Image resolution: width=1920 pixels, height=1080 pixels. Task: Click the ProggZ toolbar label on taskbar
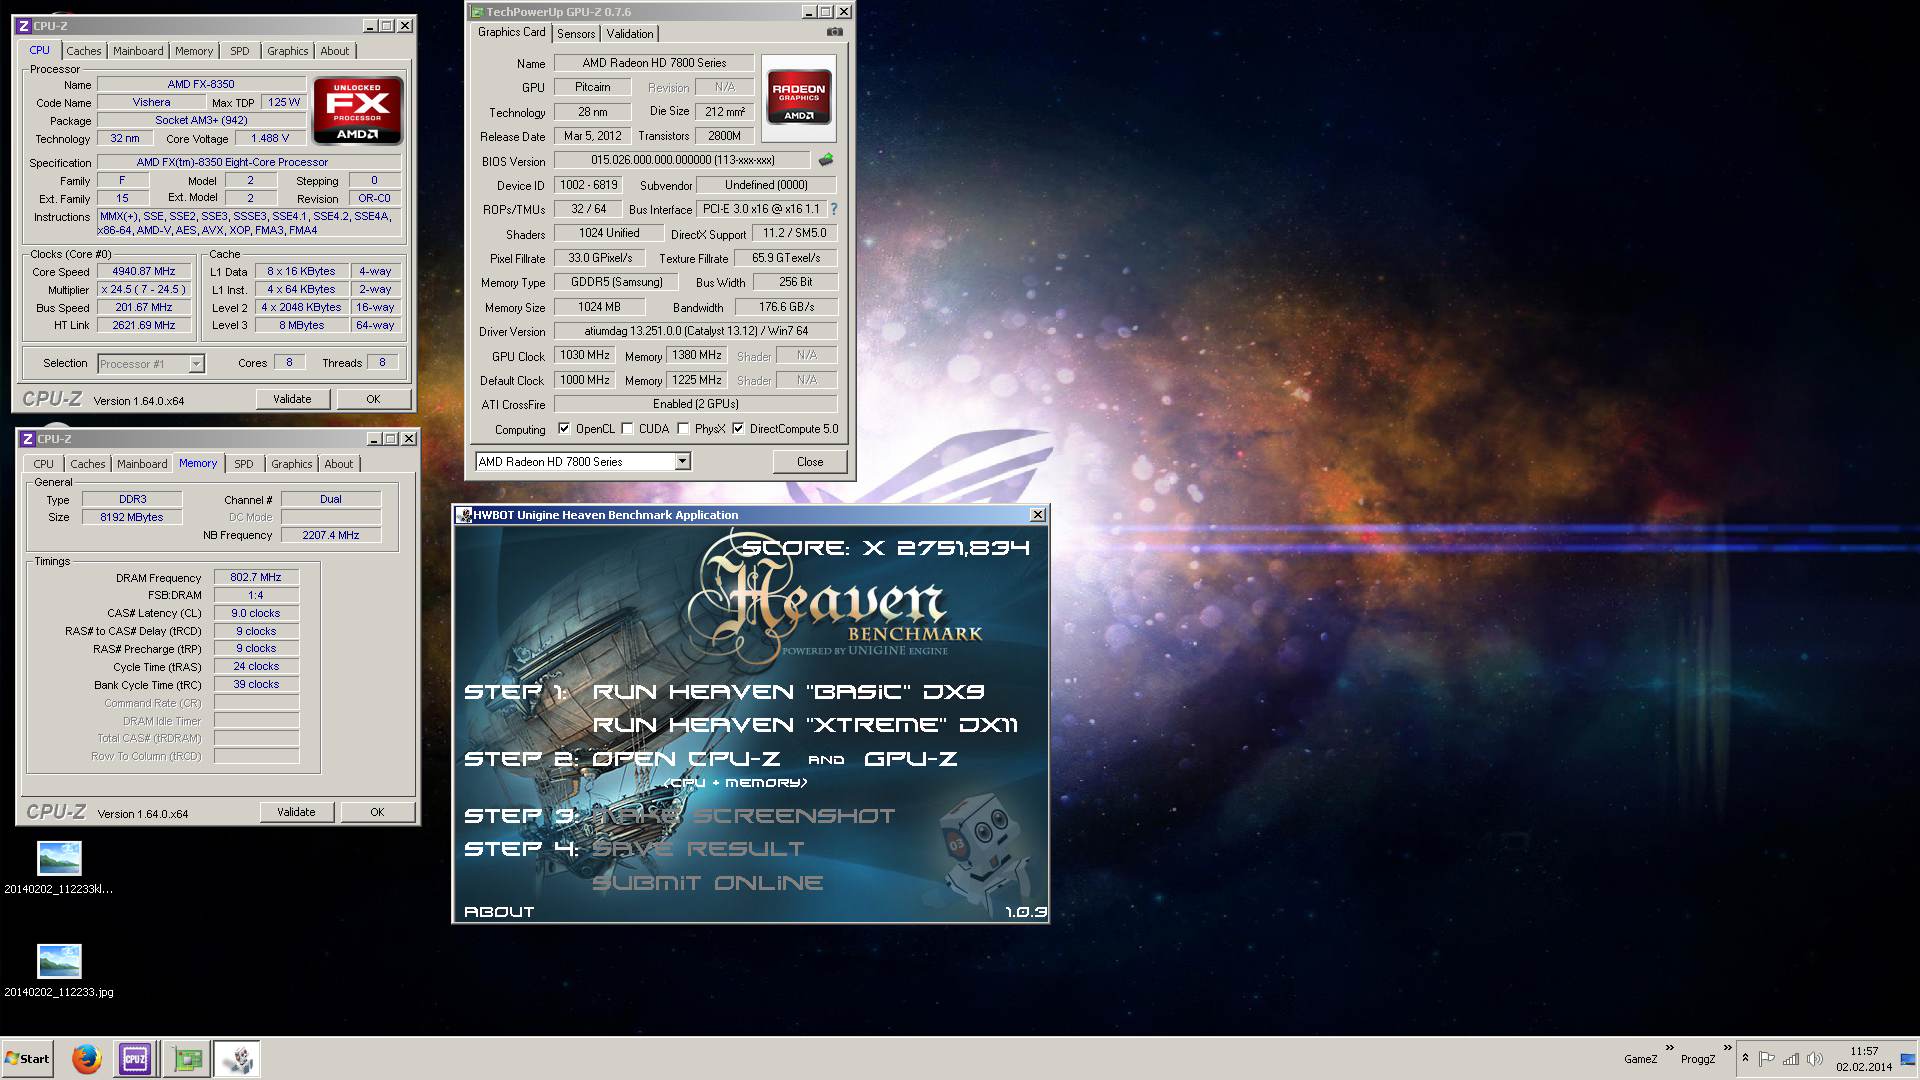[x=1698, y=1059]
